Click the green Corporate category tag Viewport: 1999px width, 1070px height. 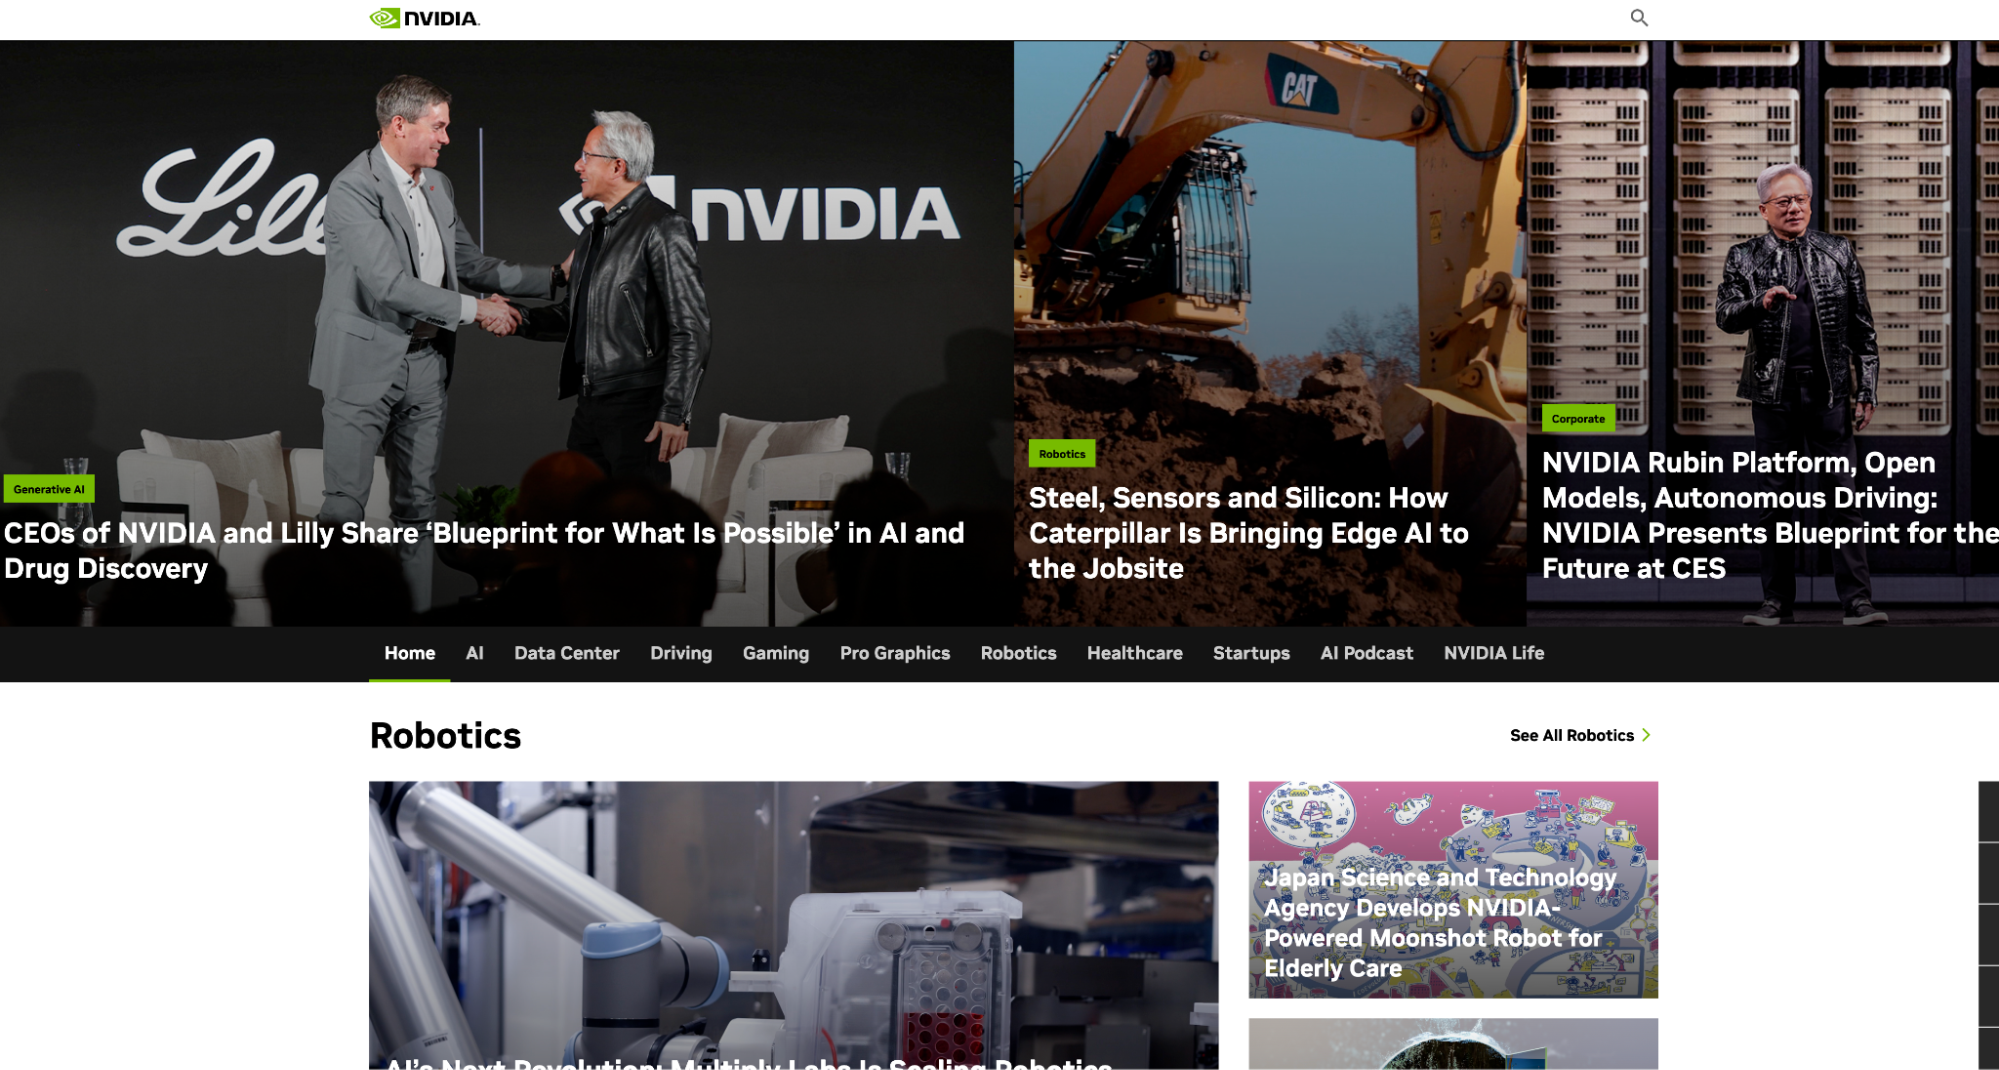click(x=1577, y=419)
